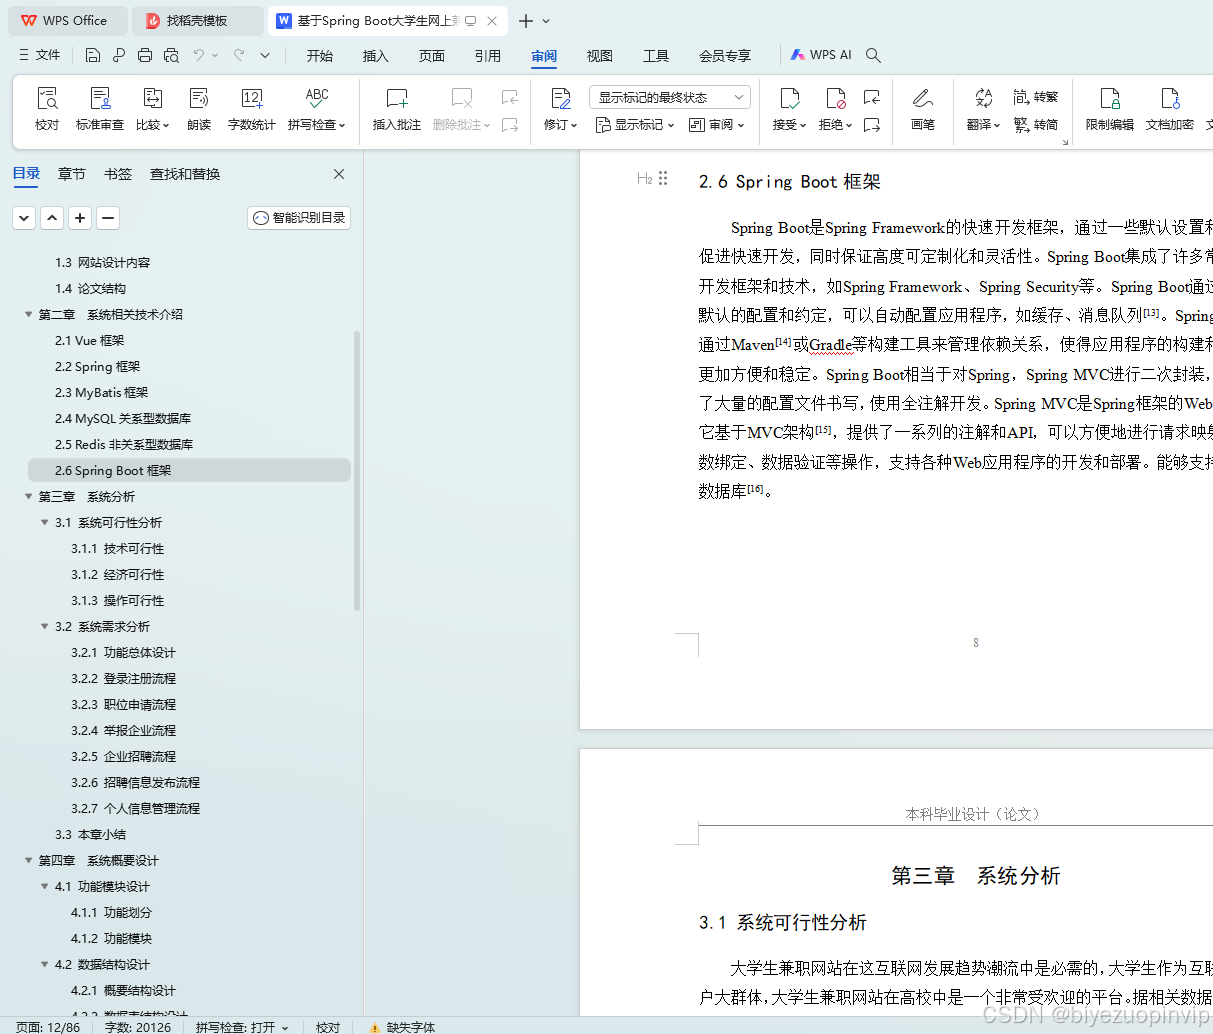Open WPS AI assistant

(821, 55)
